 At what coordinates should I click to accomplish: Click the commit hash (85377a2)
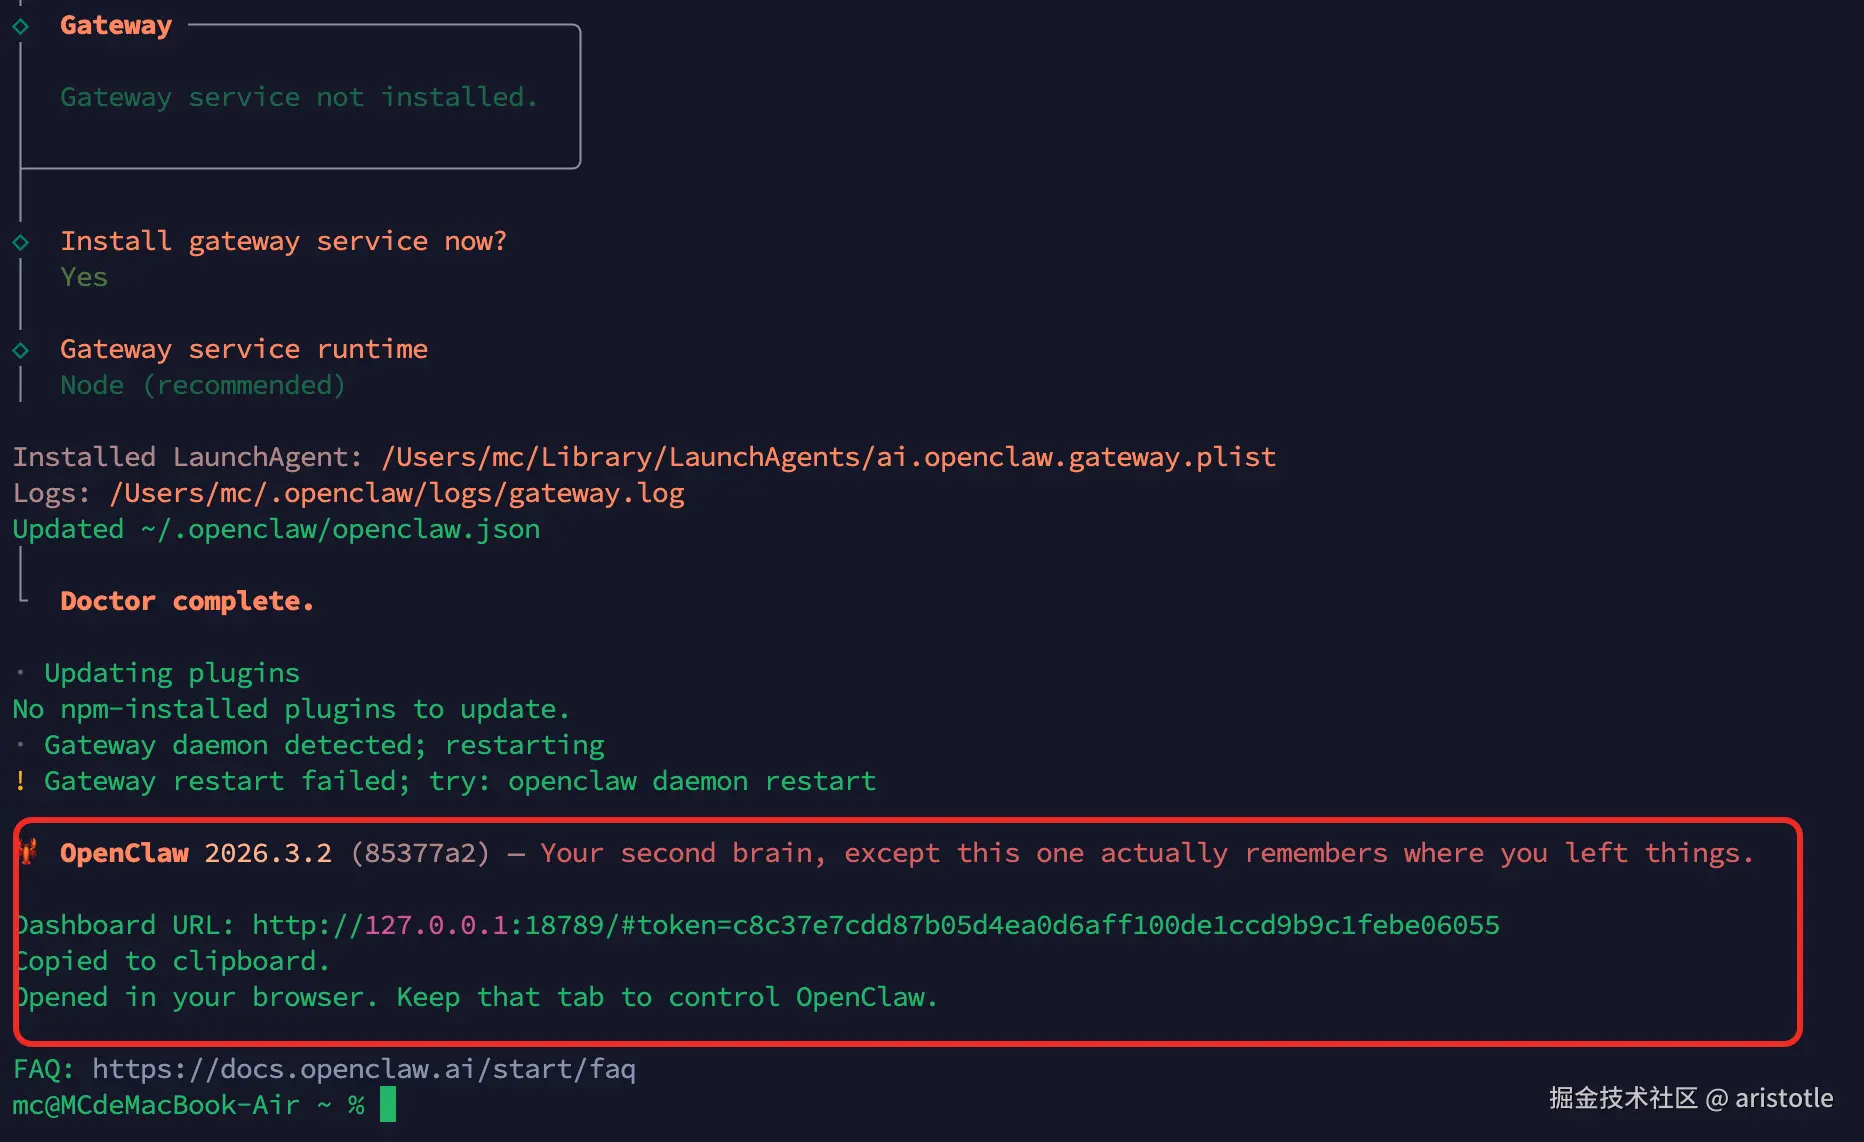420,853
